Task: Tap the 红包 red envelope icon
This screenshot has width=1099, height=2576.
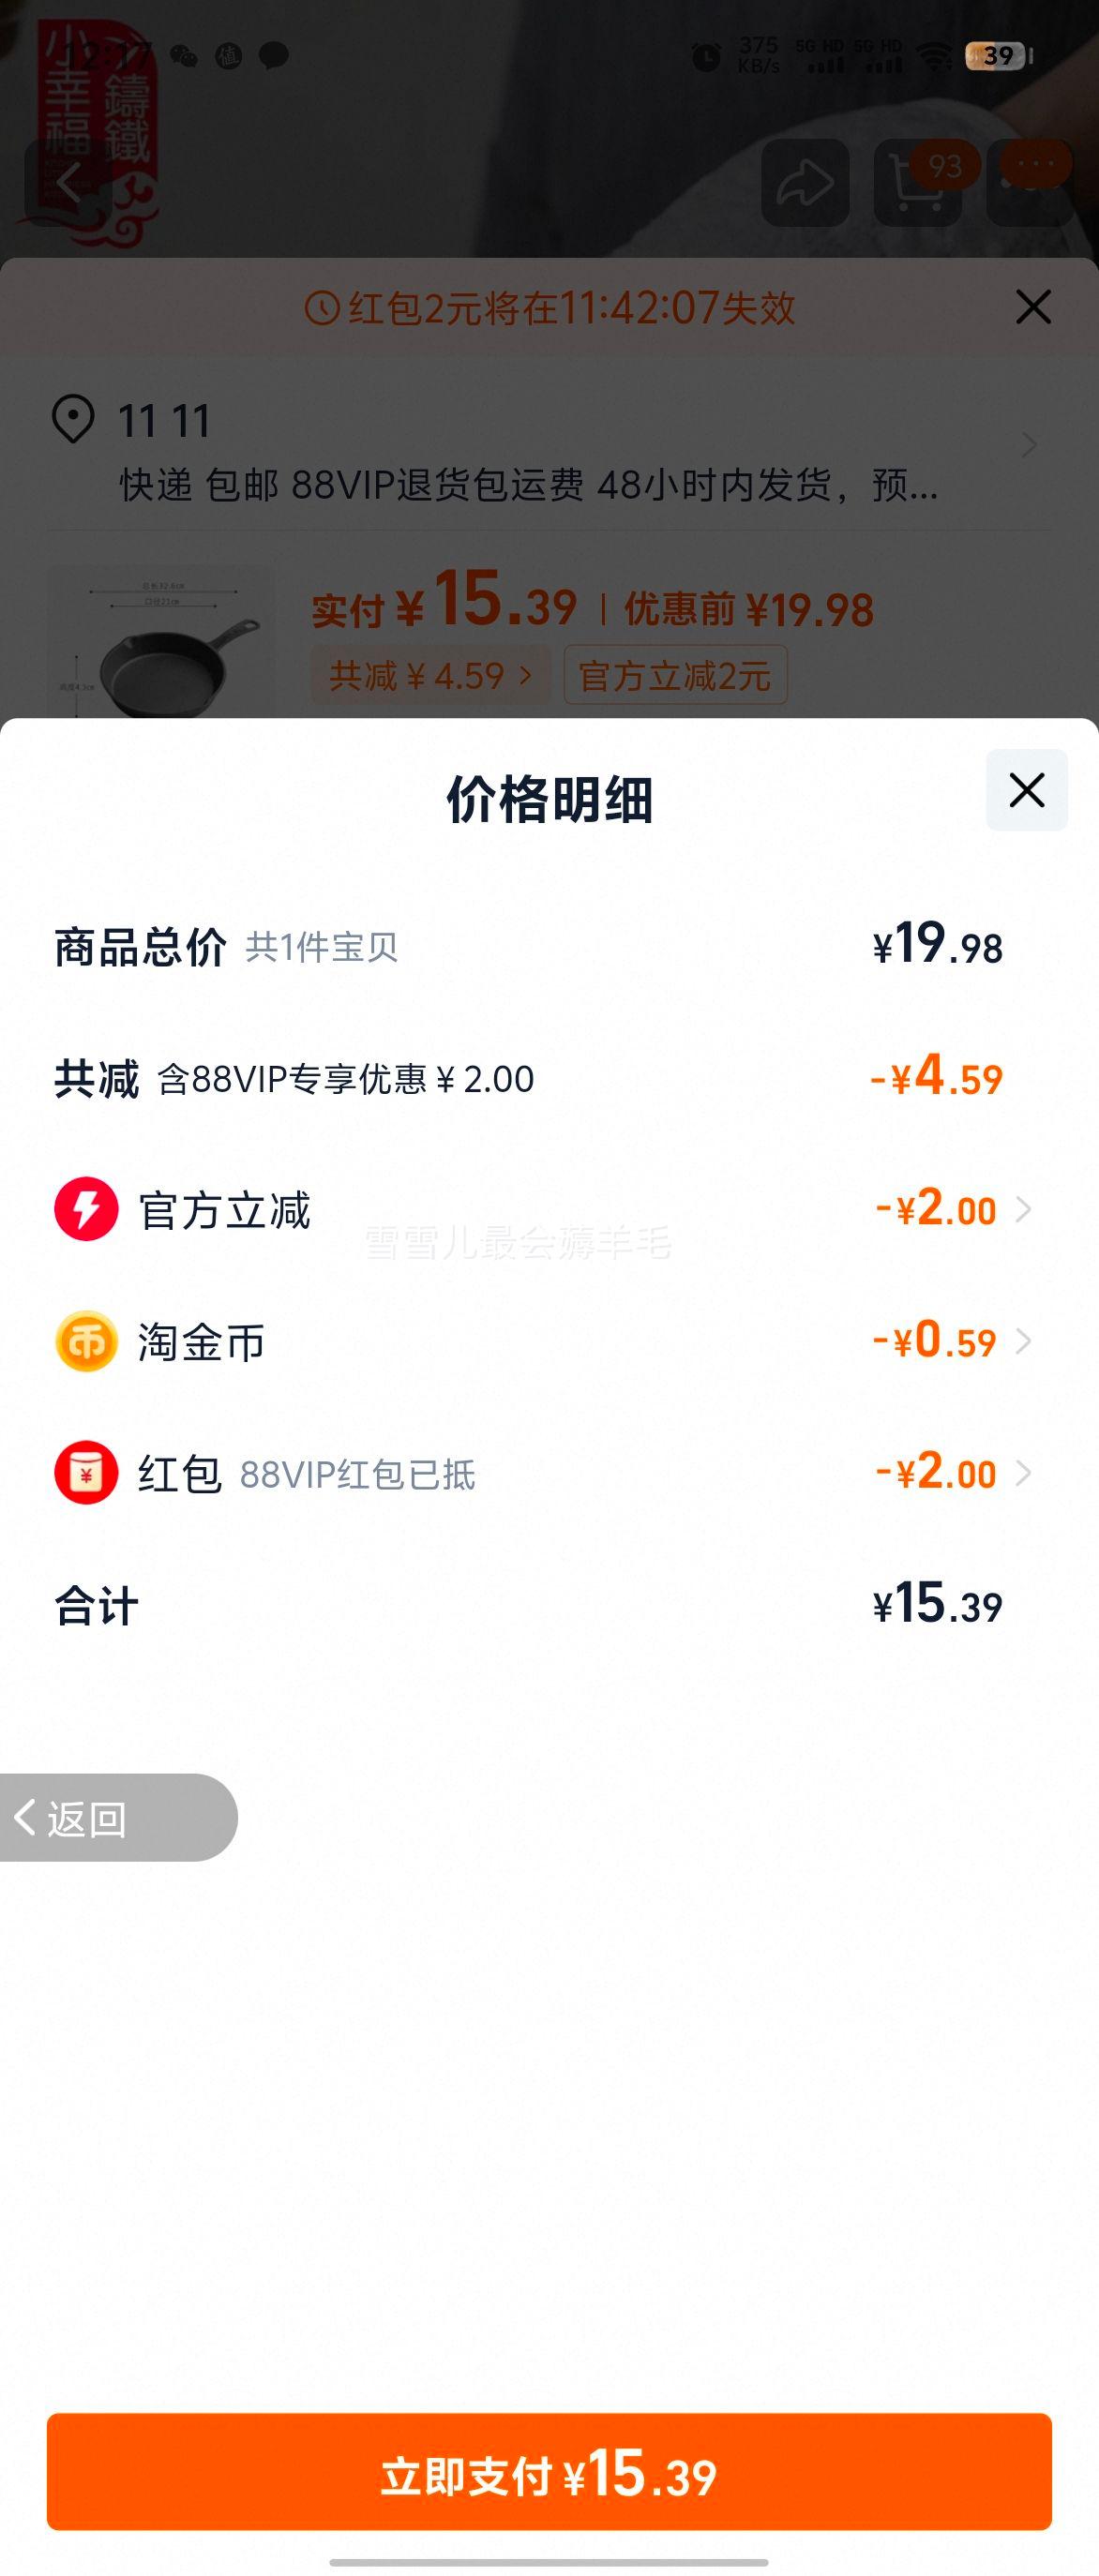Action: 86,1472
